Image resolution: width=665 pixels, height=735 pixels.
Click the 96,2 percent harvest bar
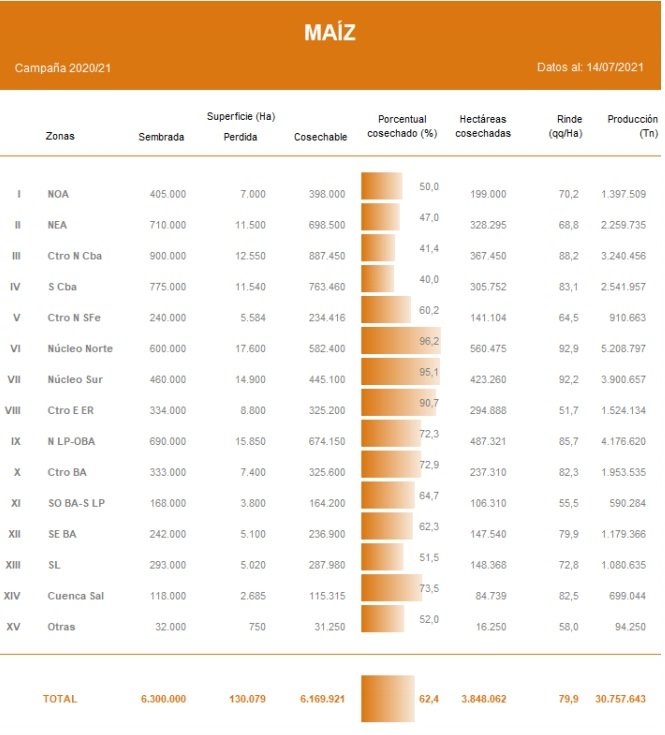point(400,346)
